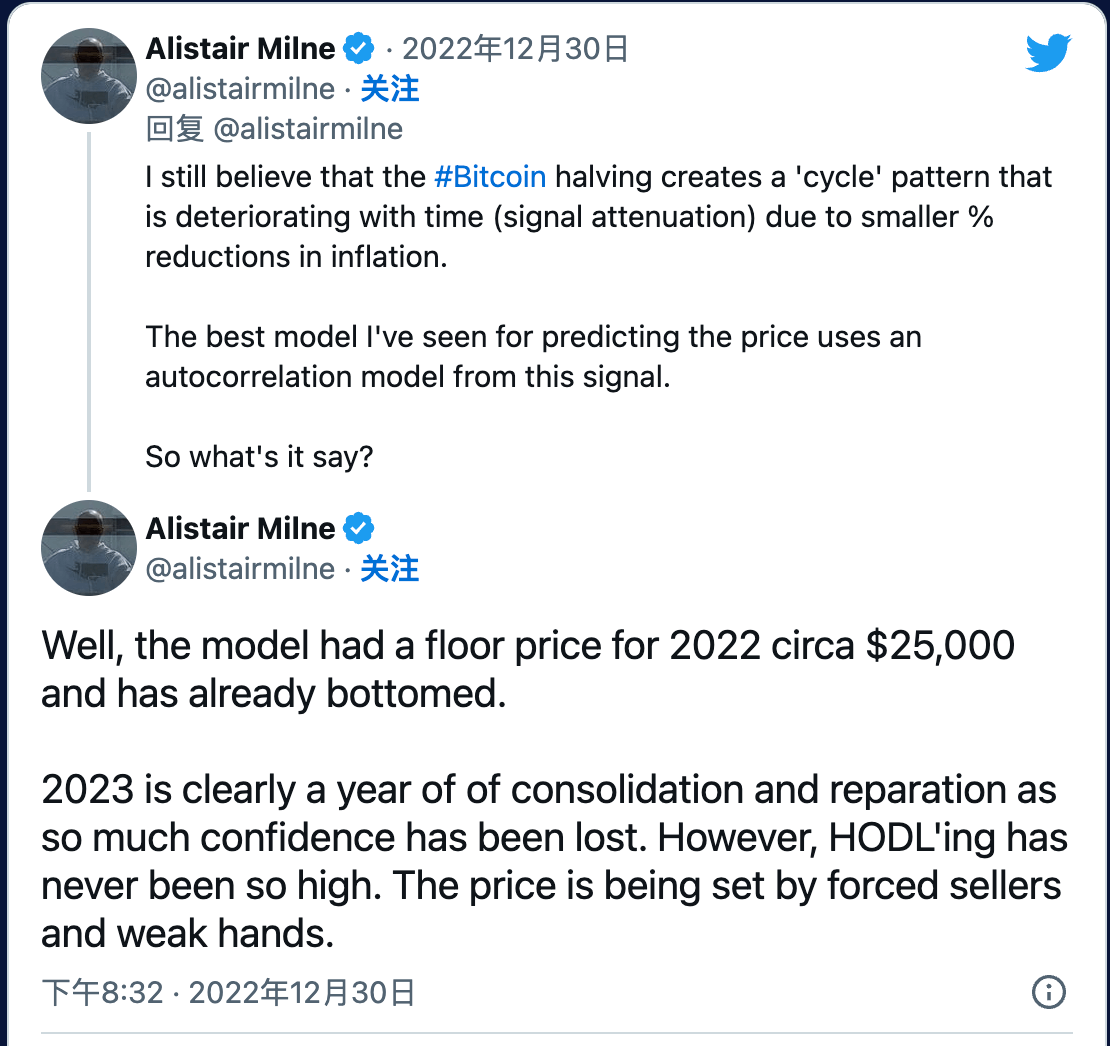Open the profile avatar of the replied-to tweet
Viewport: 1110px width, 1046px height.
tap(89, 76)
